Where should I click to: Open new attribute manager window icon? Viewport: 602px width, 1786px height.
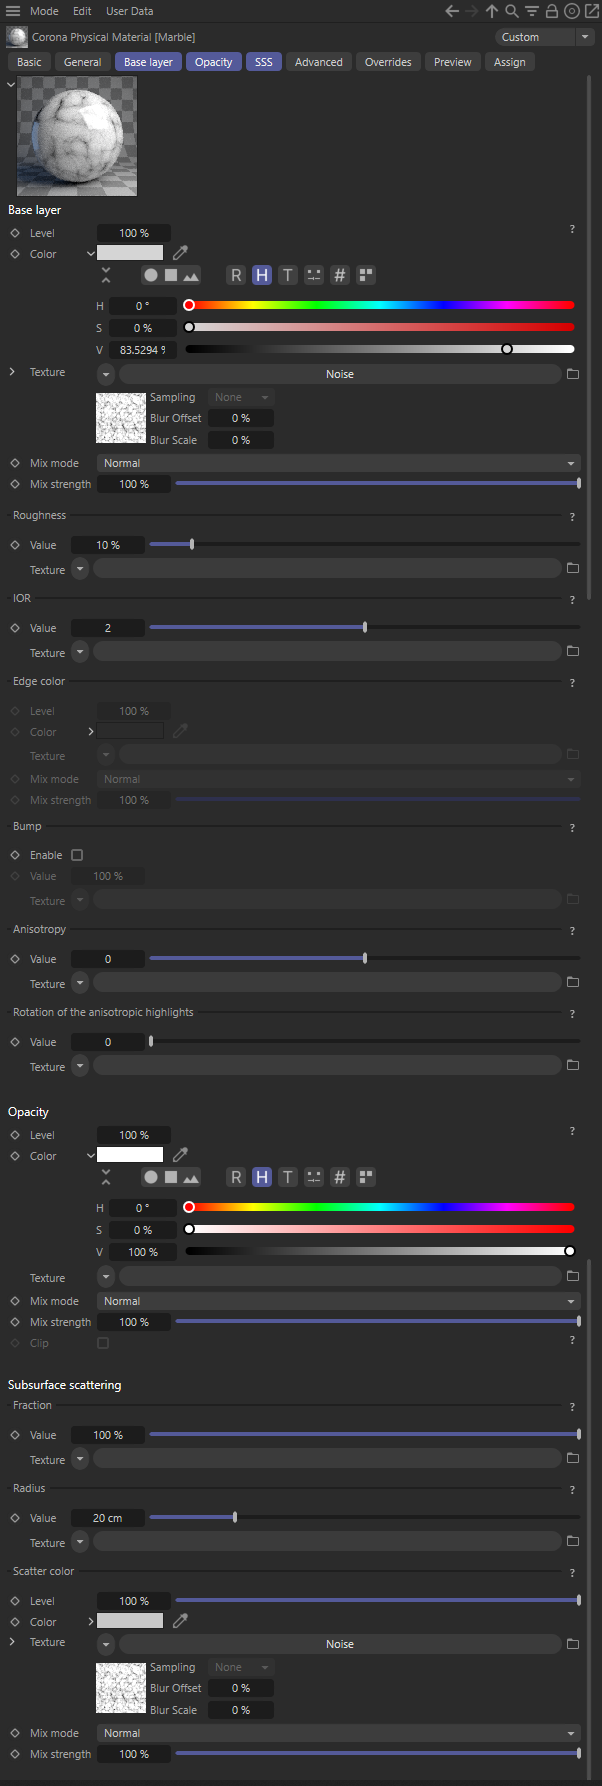click(590, 11)
